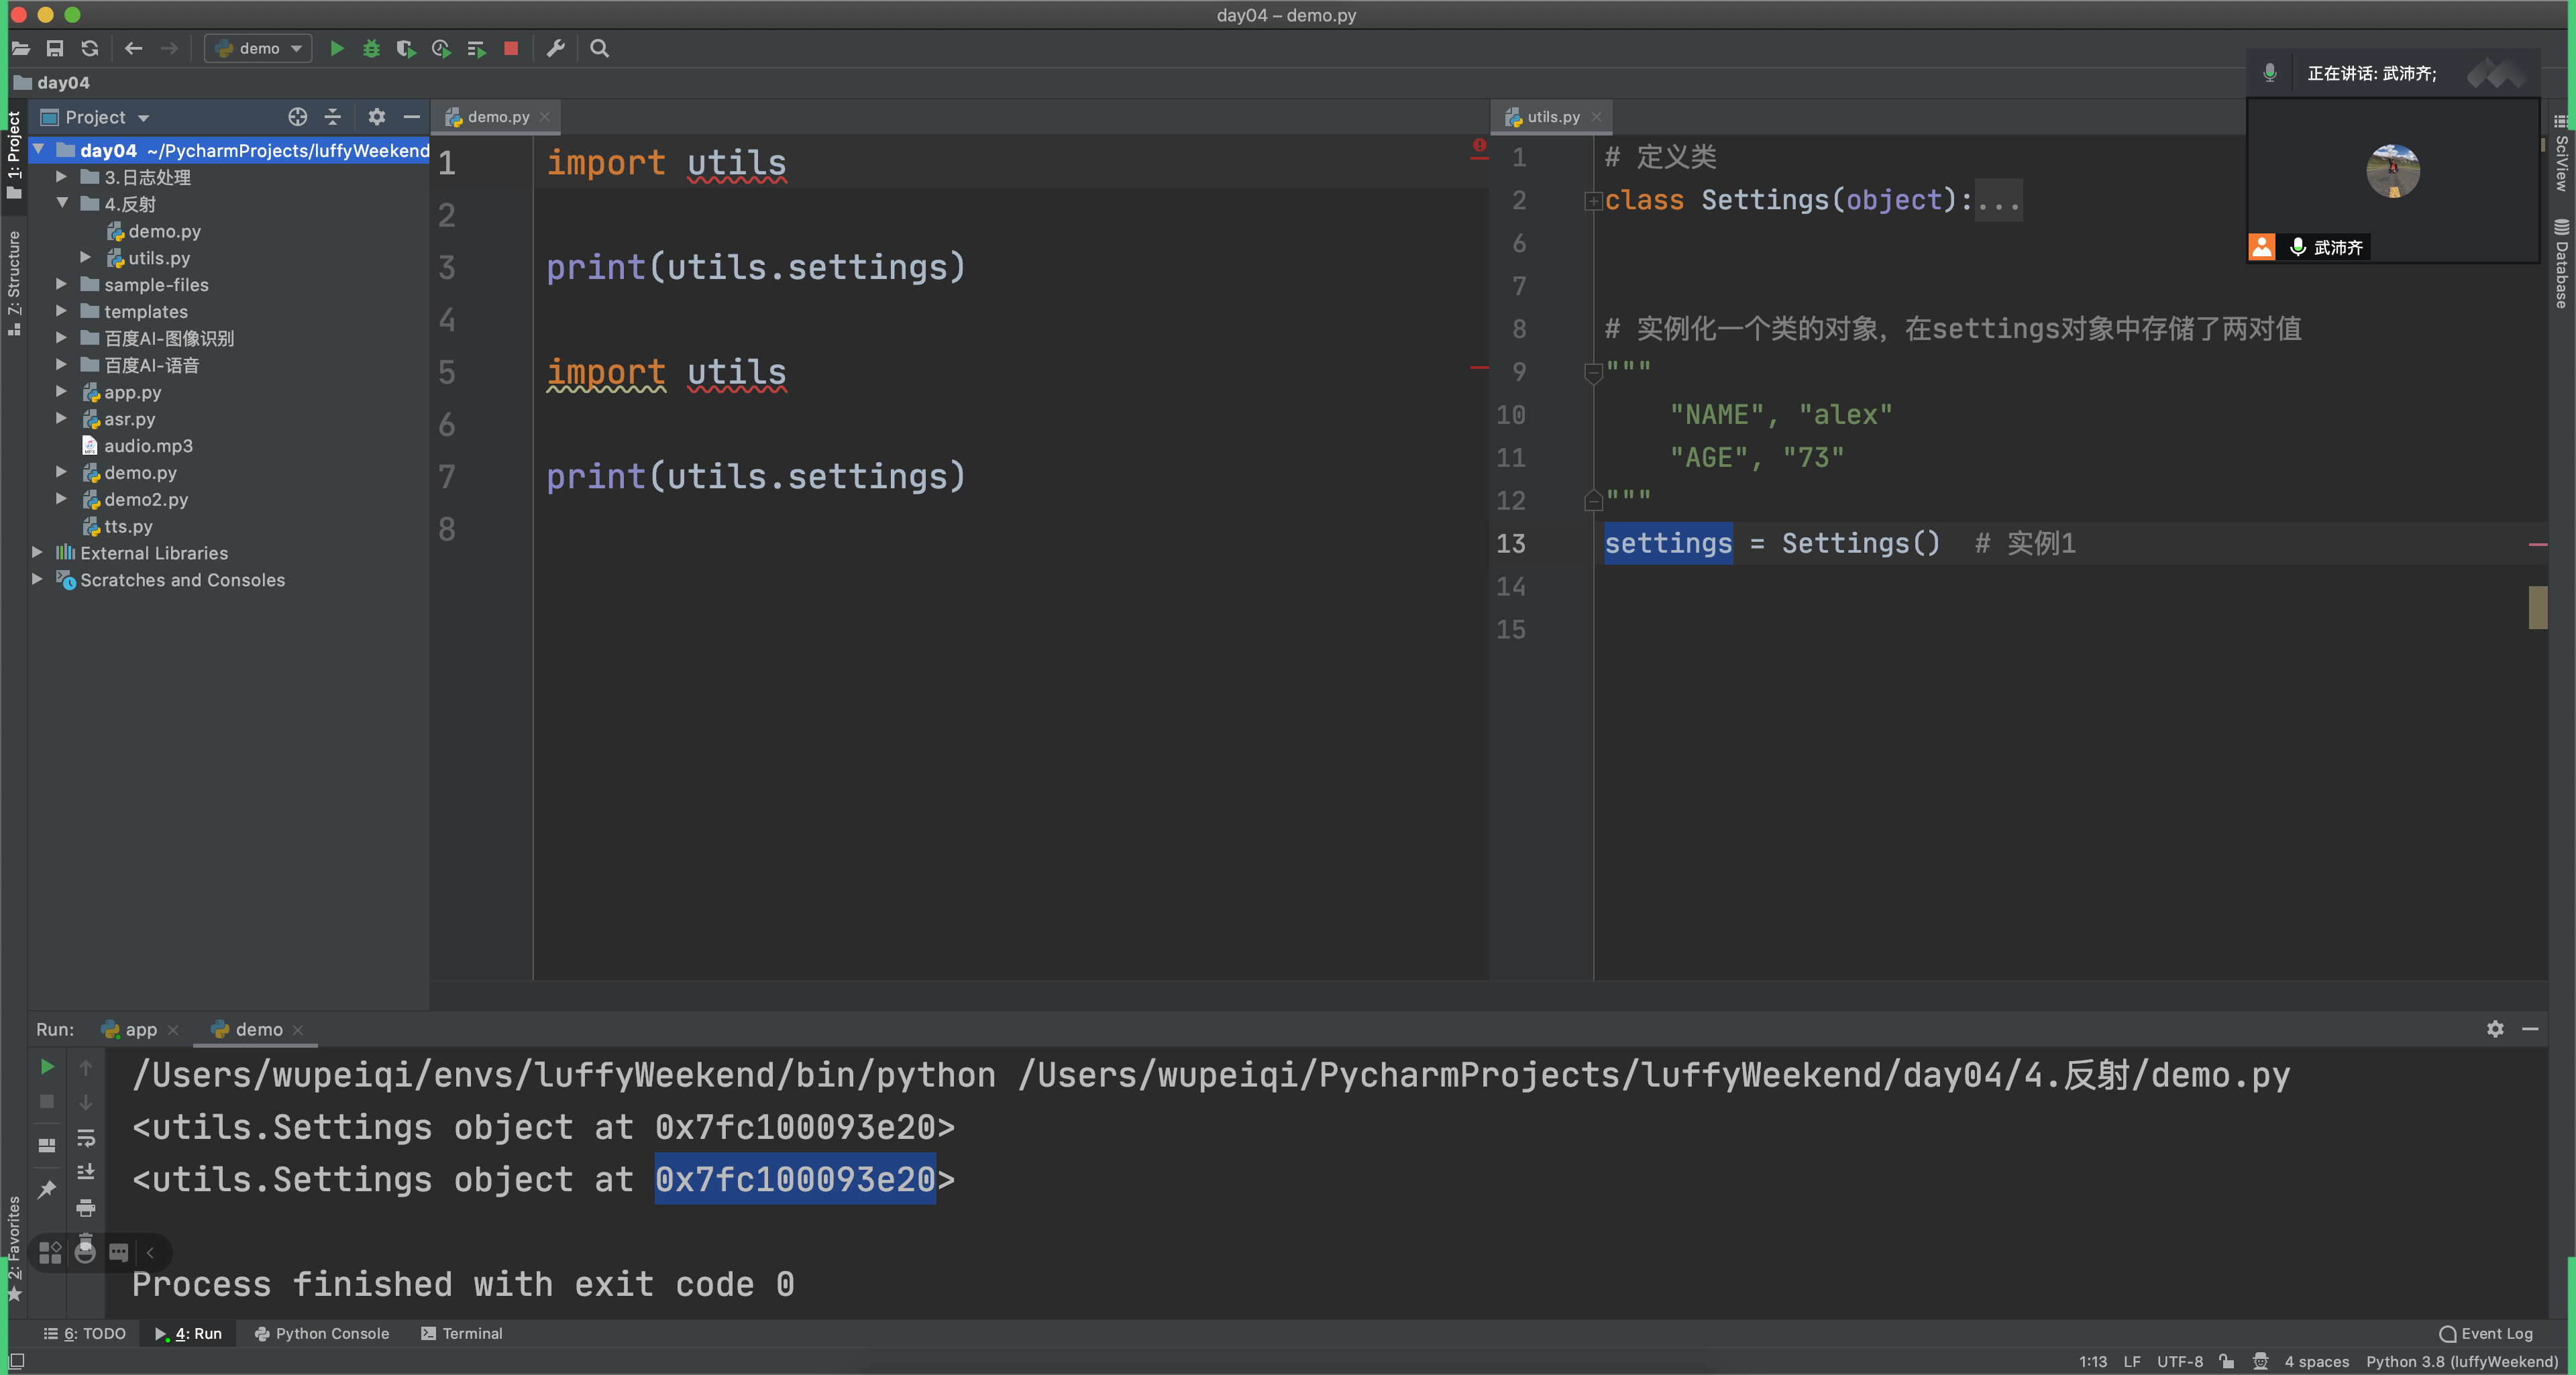Open settings with the wrench icon
The image size is (2576, 1375).
click(556, 48)
